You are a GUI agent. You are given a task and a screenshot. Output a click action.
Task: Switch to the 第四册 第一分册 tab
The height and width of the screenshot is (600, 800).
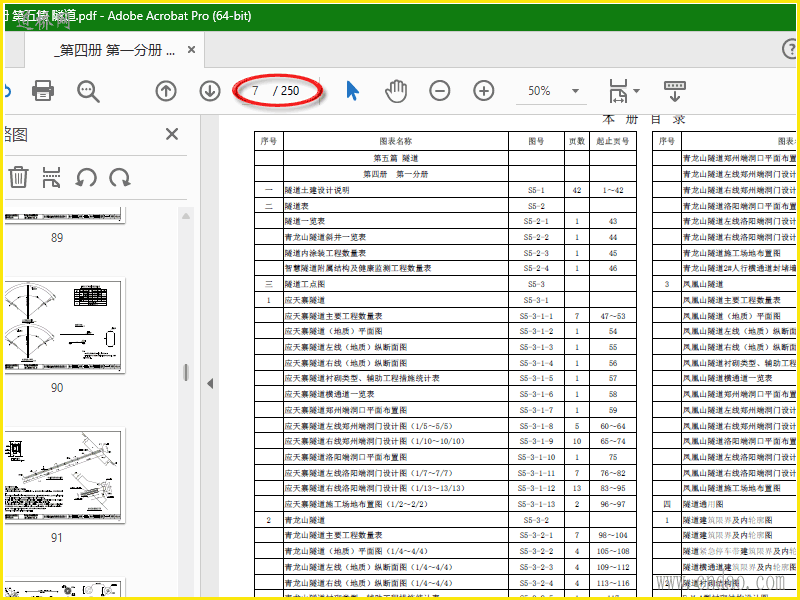coord(115,50)
